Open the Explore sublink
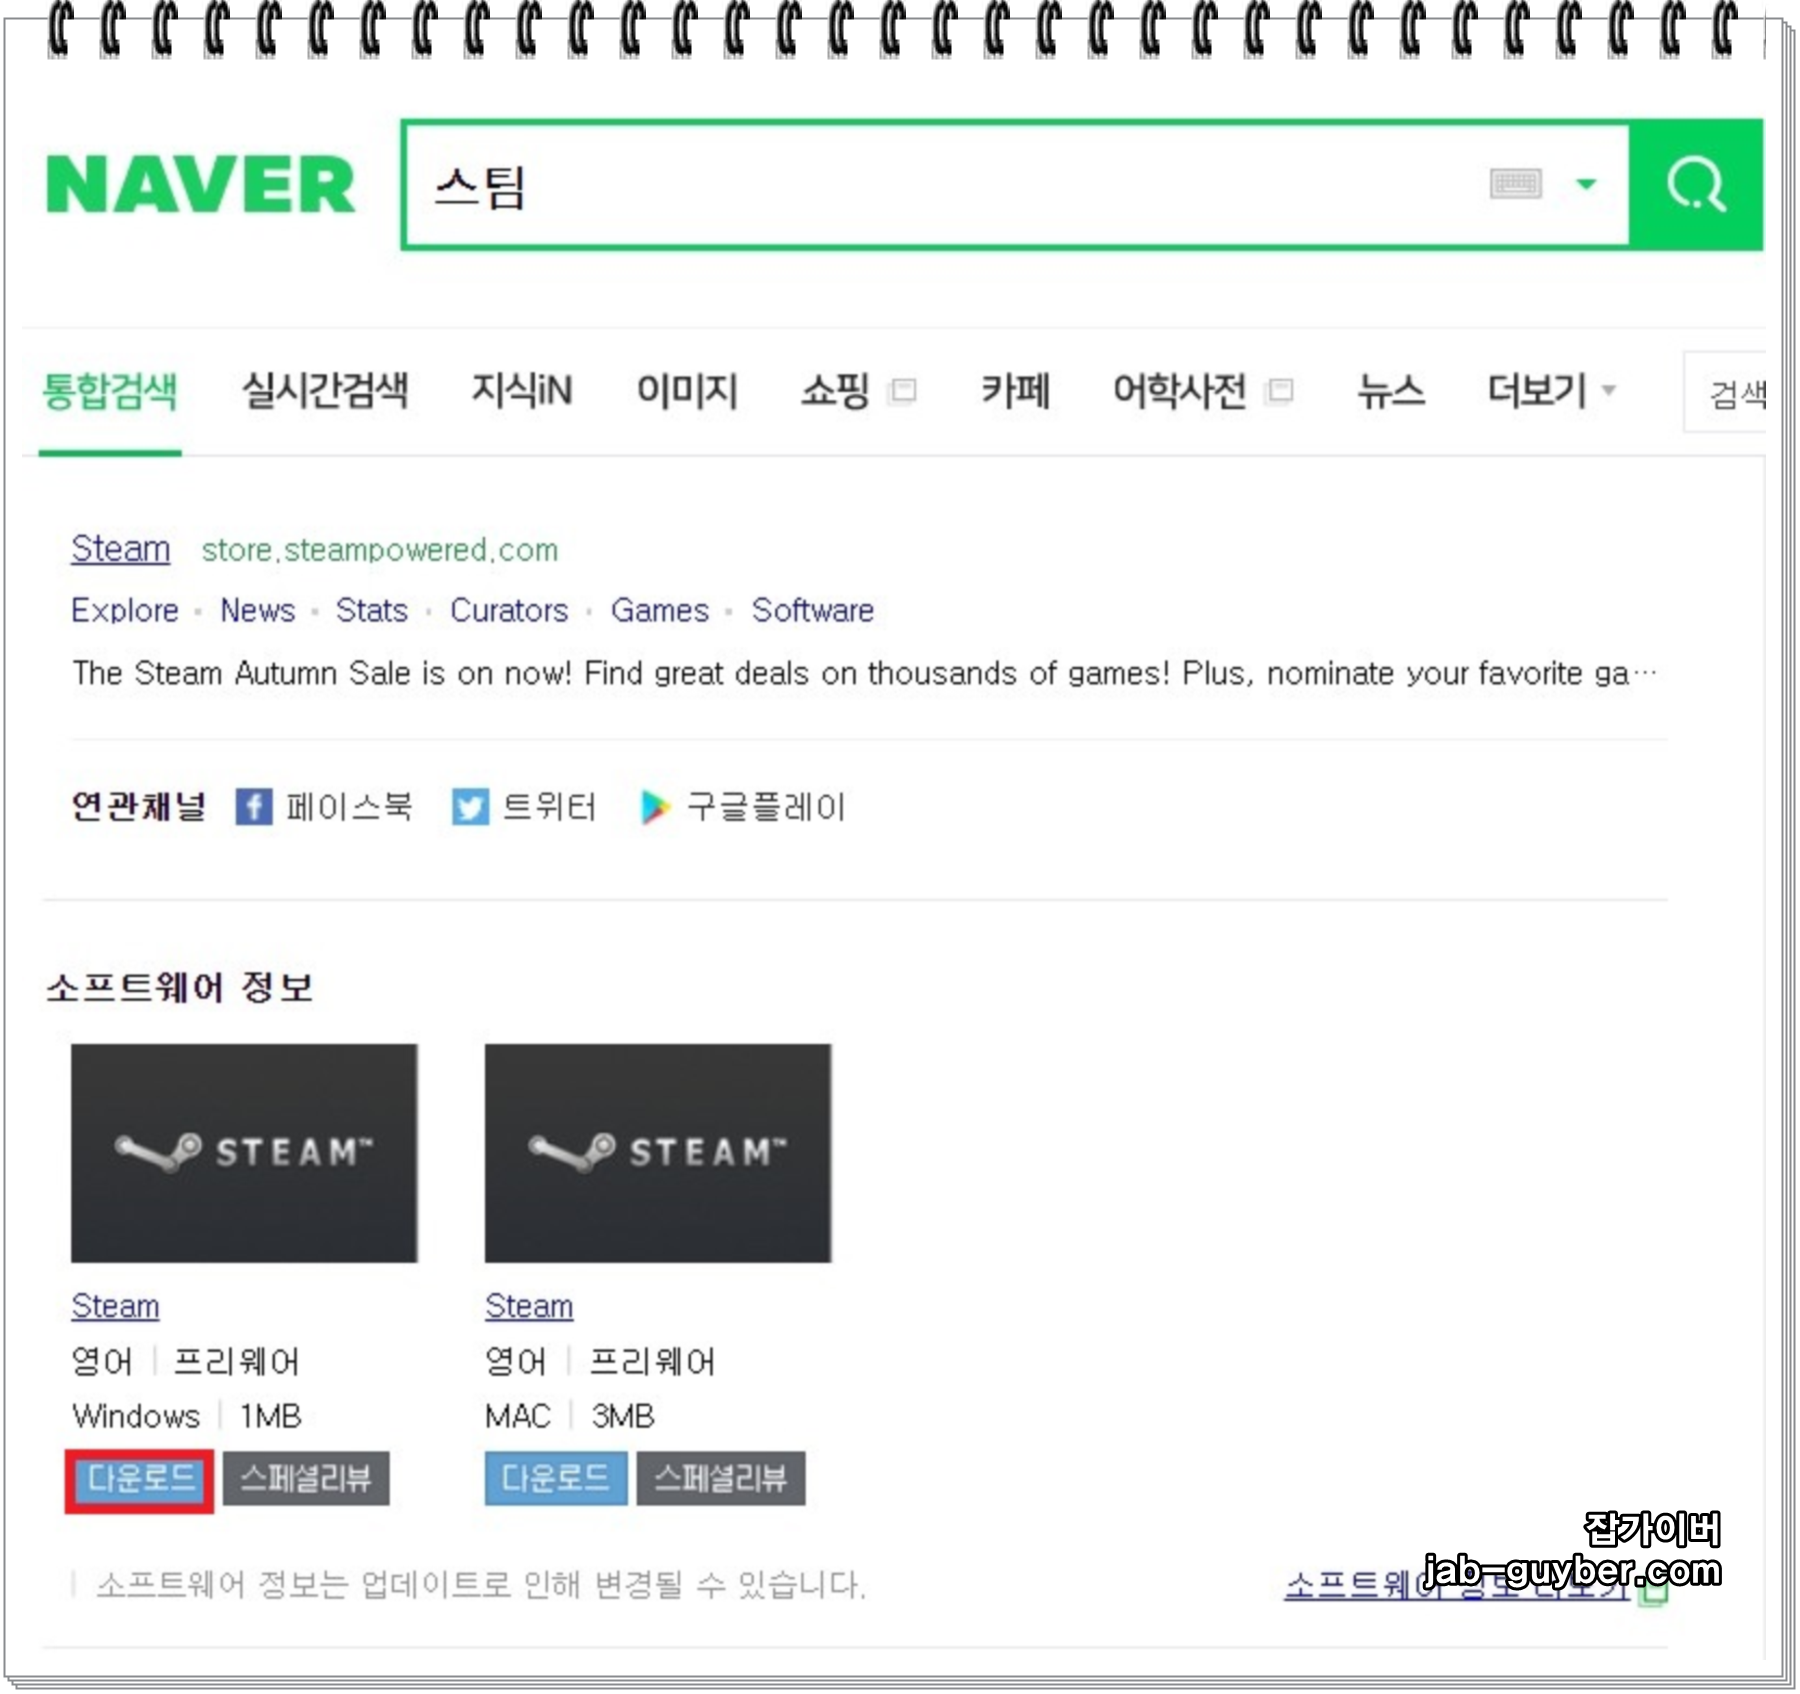1800x1694 pixels. click(125, 610)
